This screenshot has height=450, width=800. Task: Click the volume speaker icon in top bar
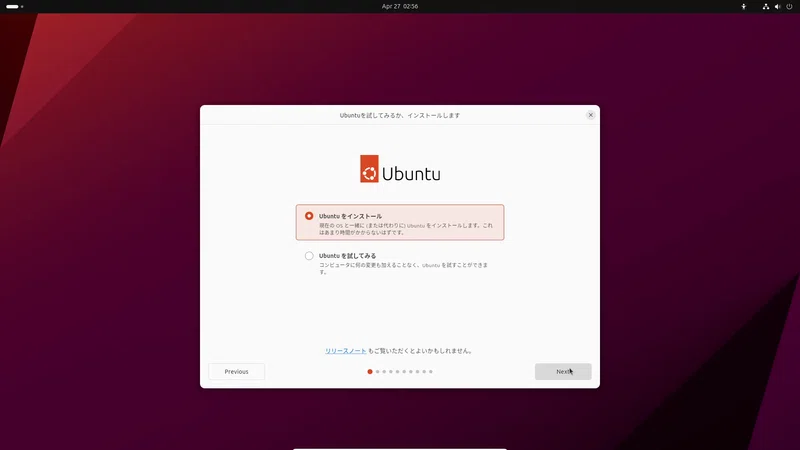click(778, 7)
